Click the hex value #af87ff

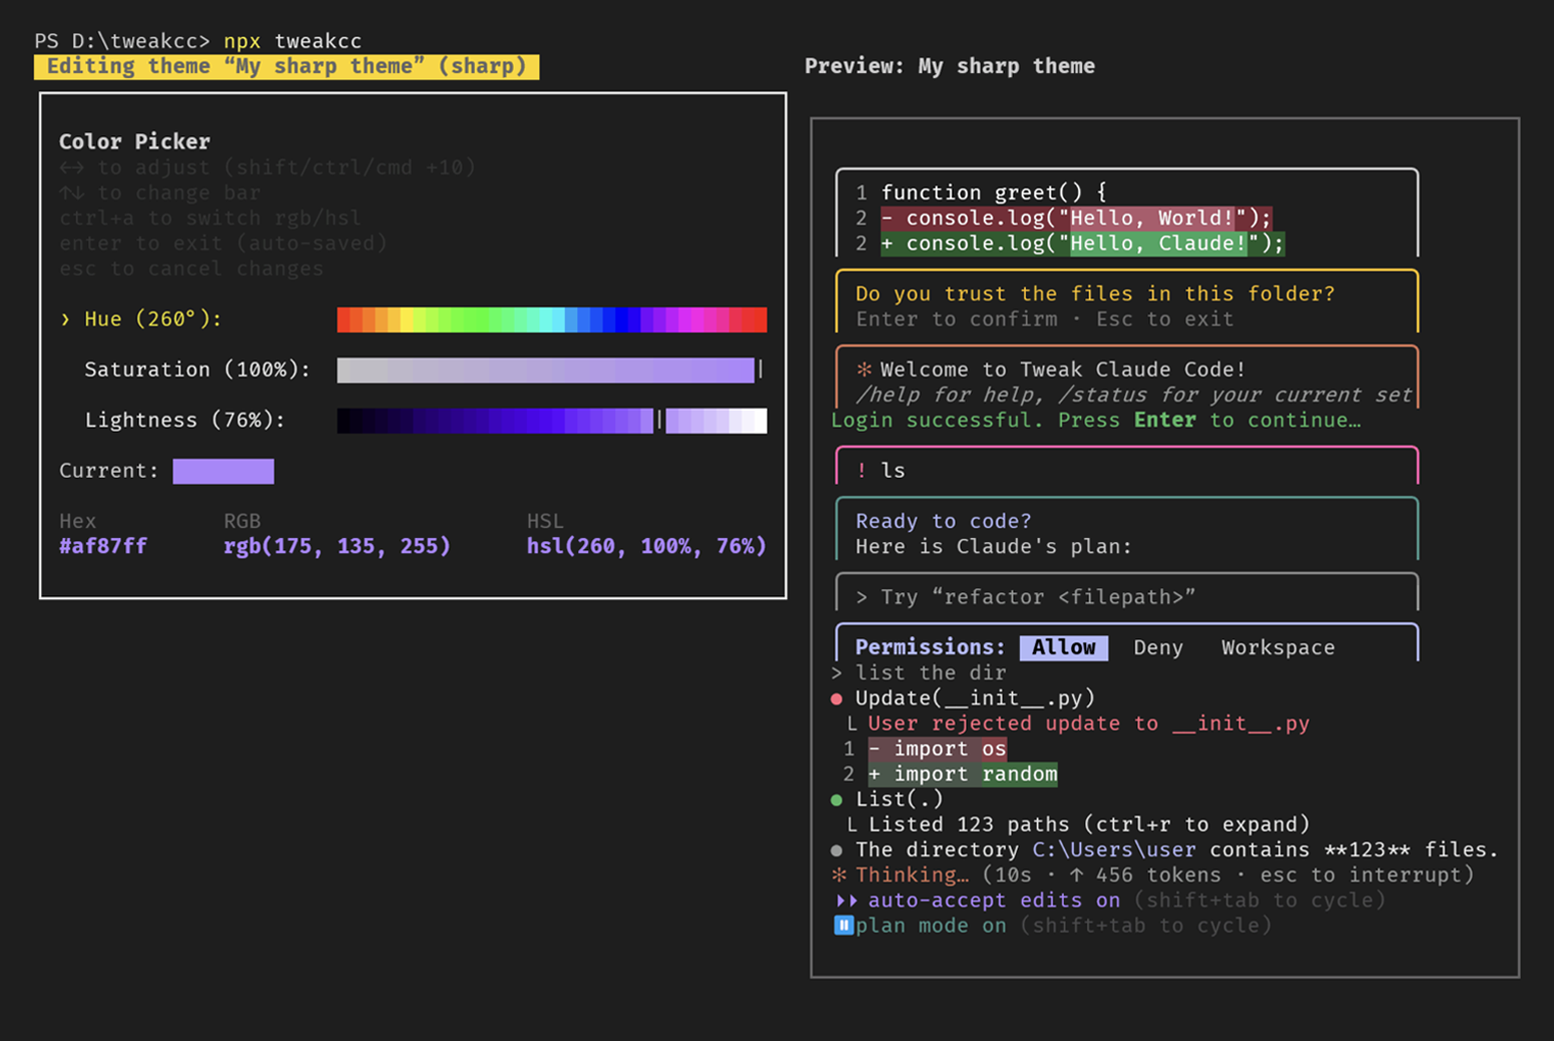pyautogui.click(x=103, y=546)
